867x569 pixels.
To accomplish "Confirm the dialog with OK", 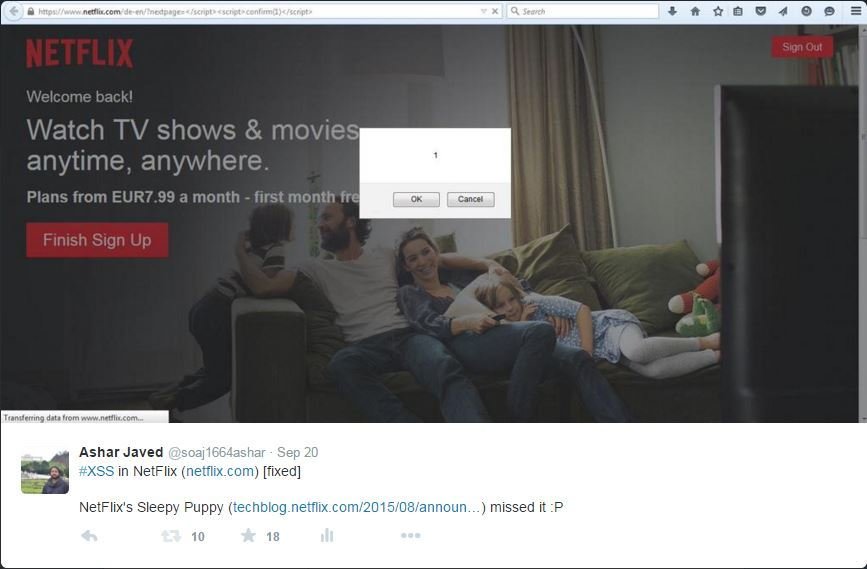I will tap(416, 199).
